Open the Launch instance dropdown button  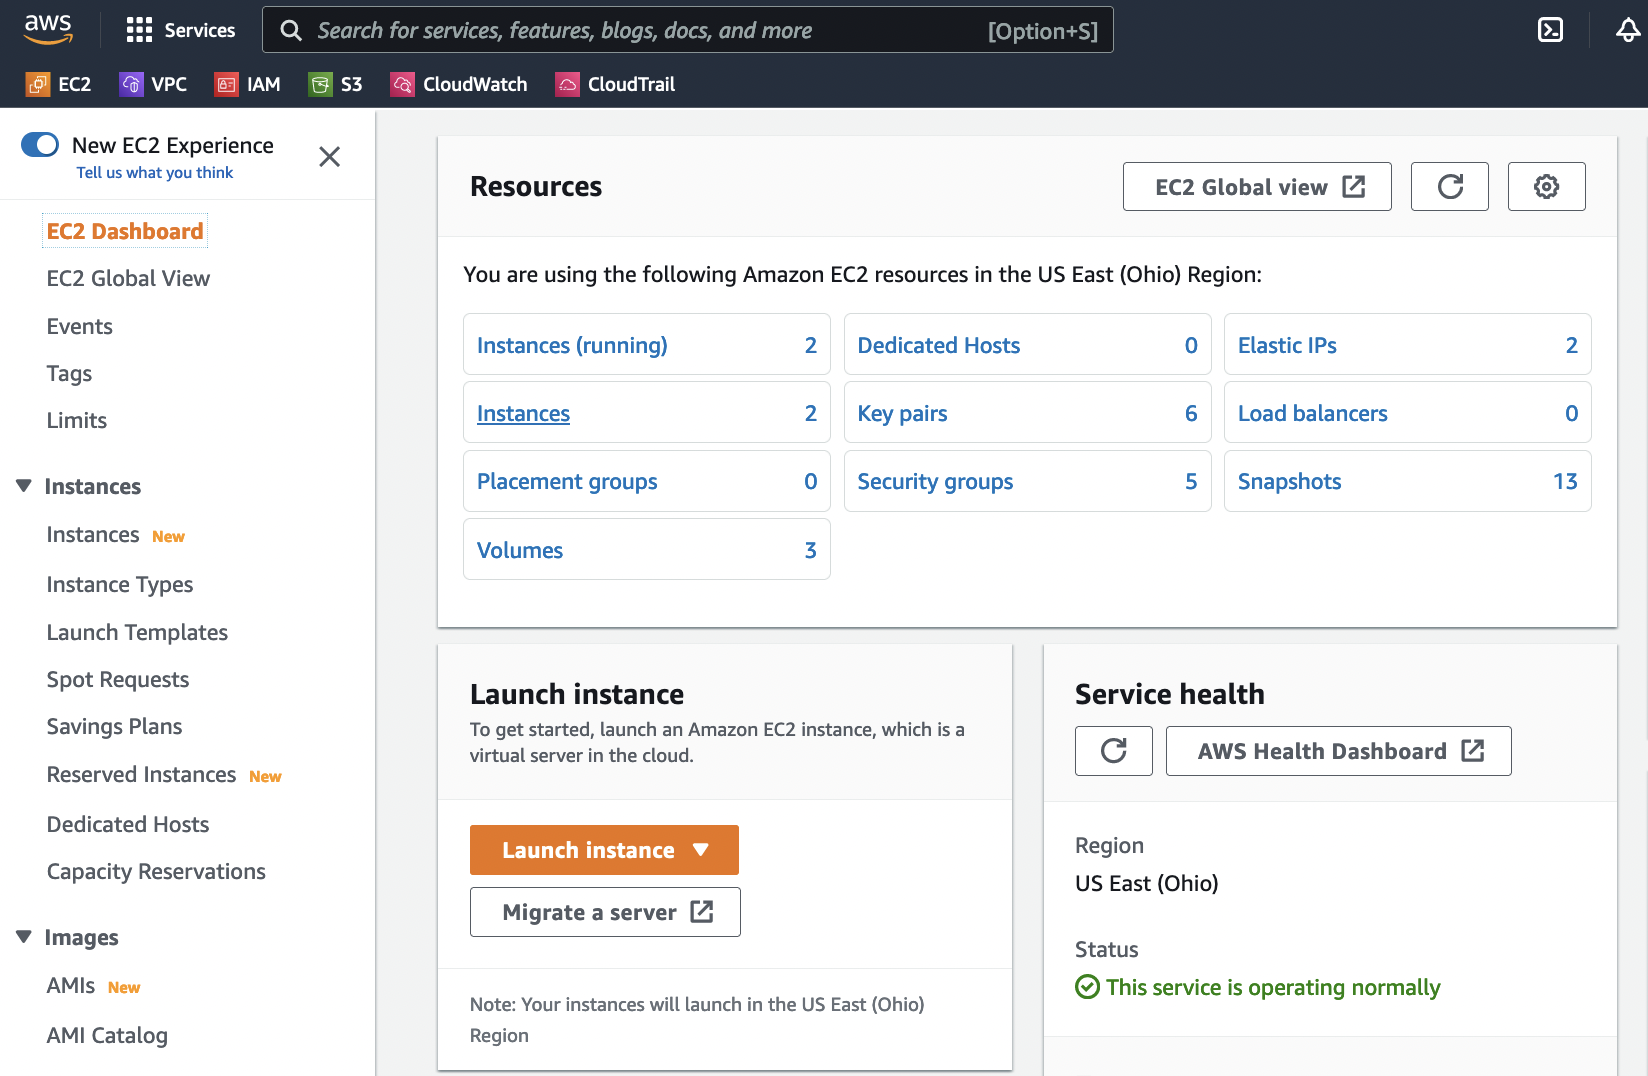604,850
